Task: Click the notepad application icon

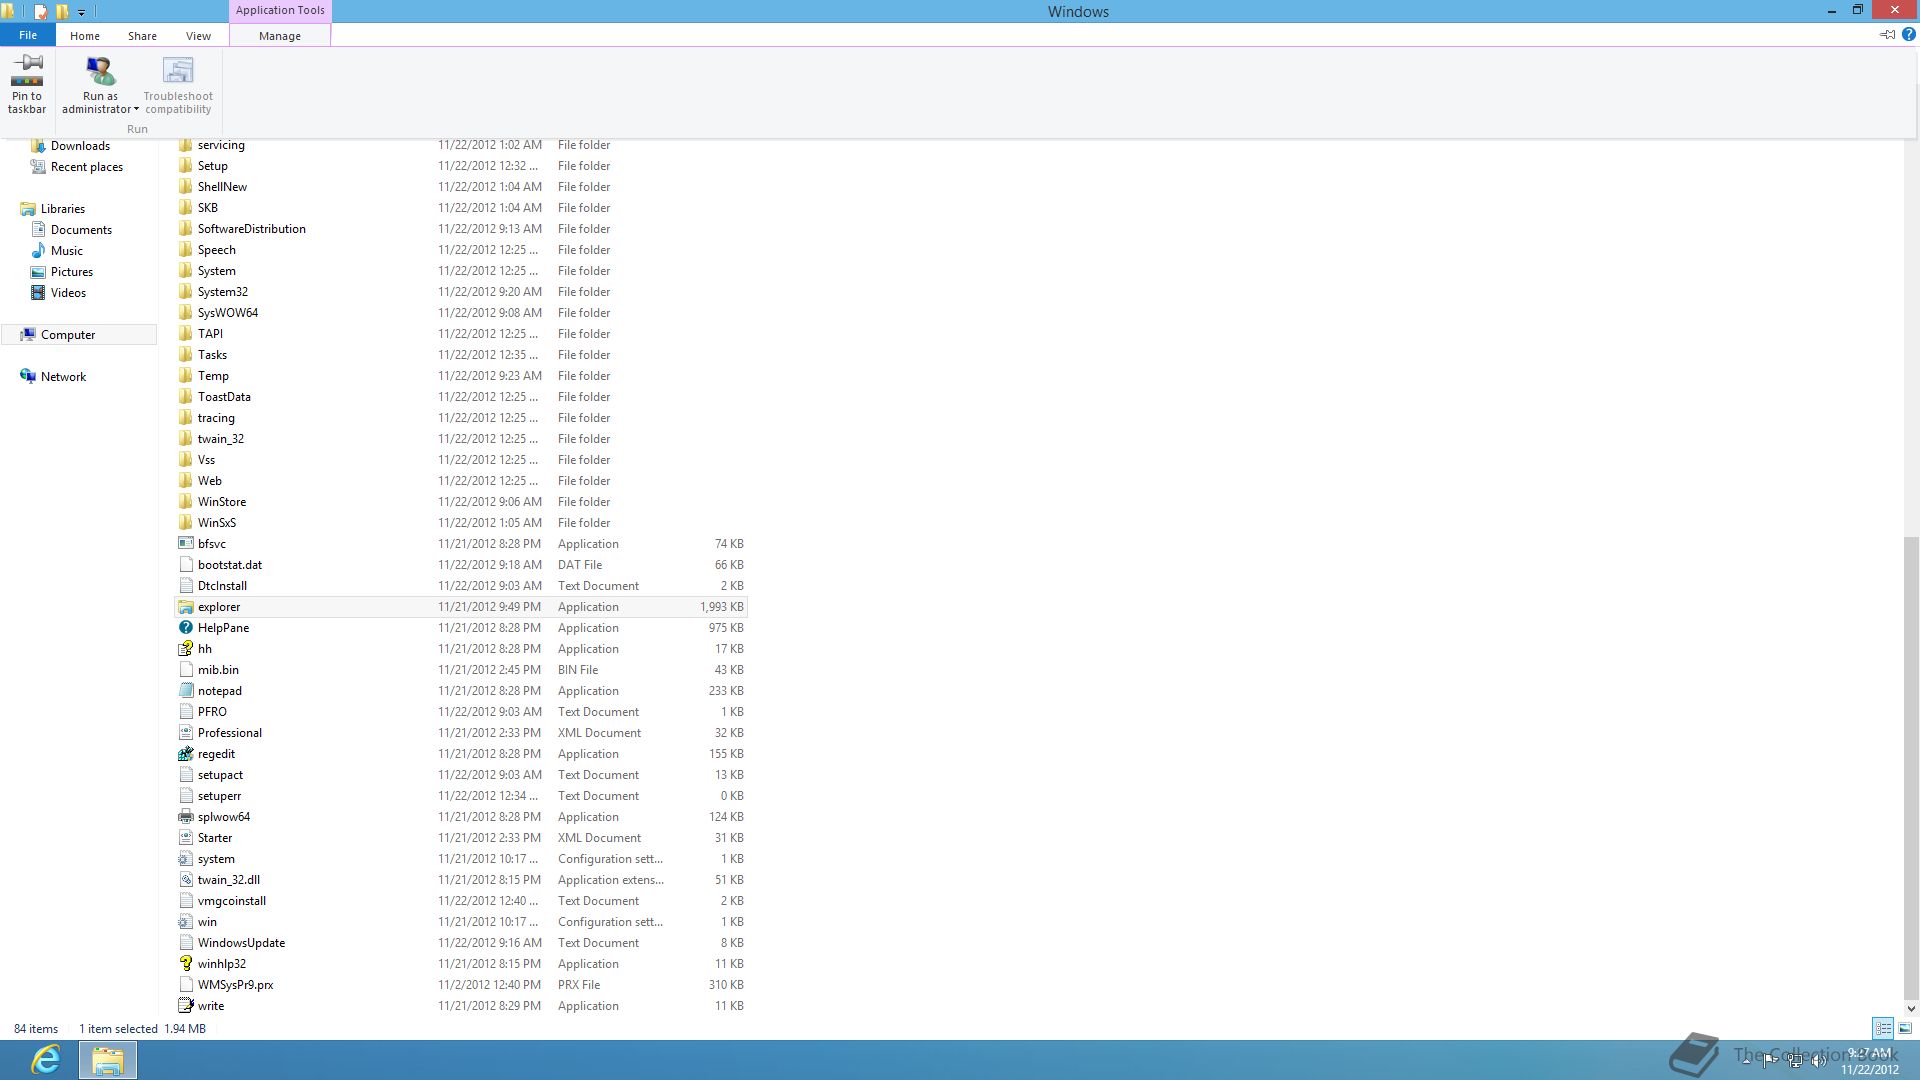Action: [185, 691]
